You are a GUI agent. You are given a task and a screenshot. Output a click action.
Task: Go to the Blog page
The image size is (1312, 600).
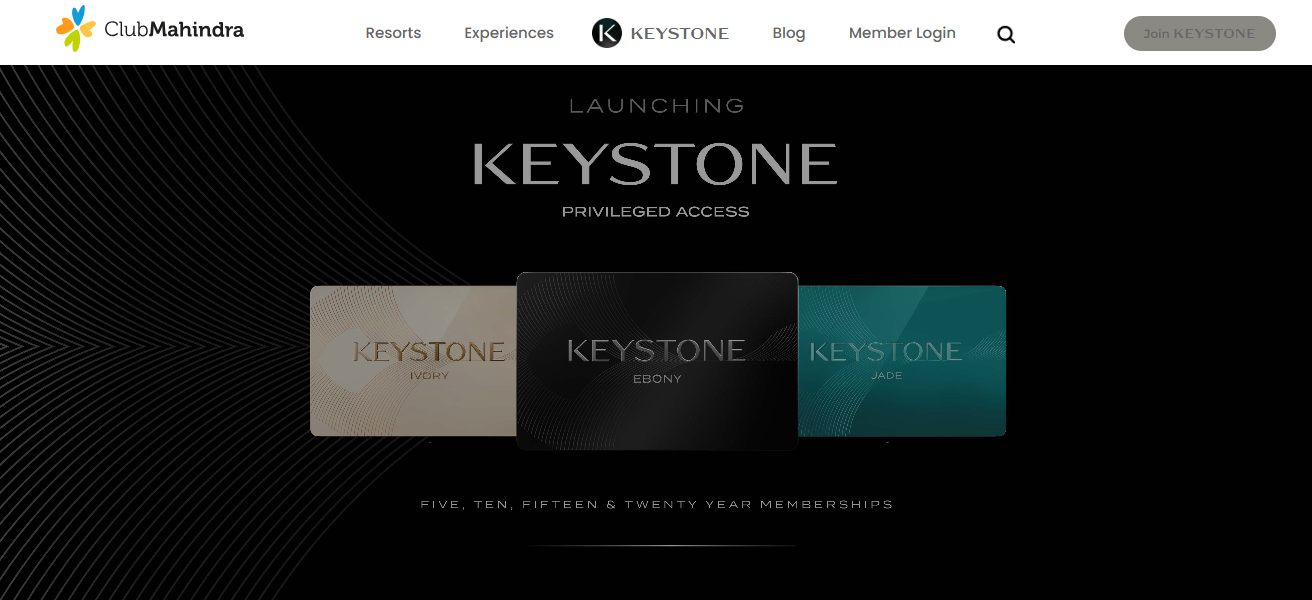[789, 33]
